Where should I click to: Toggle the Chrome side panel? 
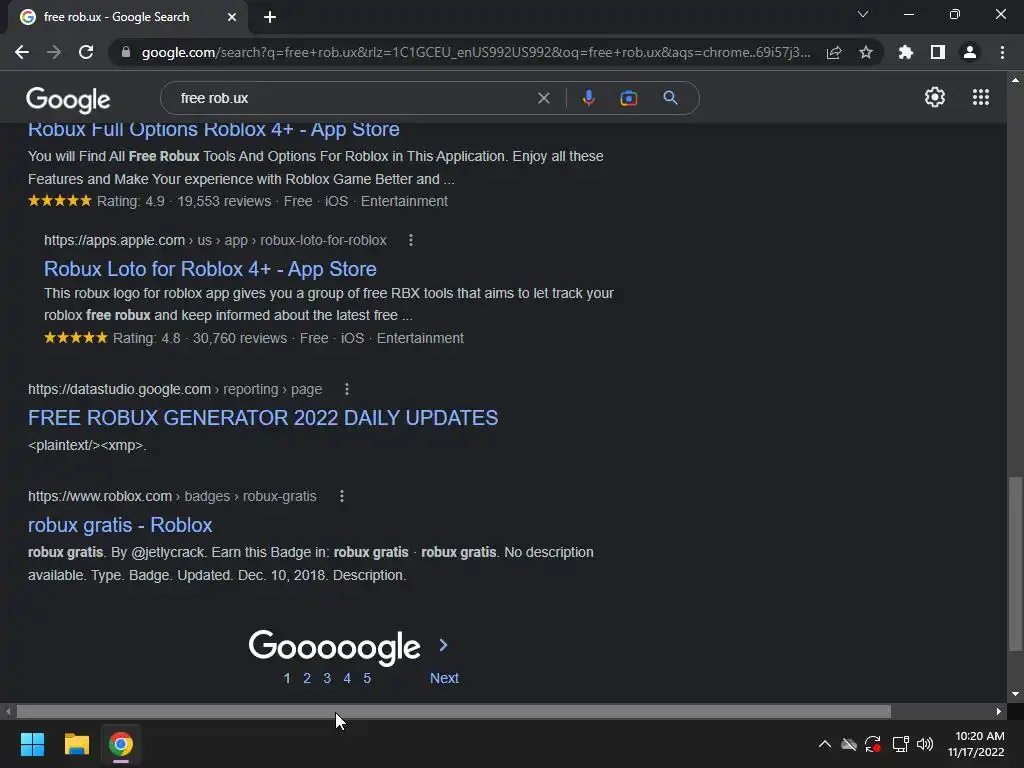point(938,52)
